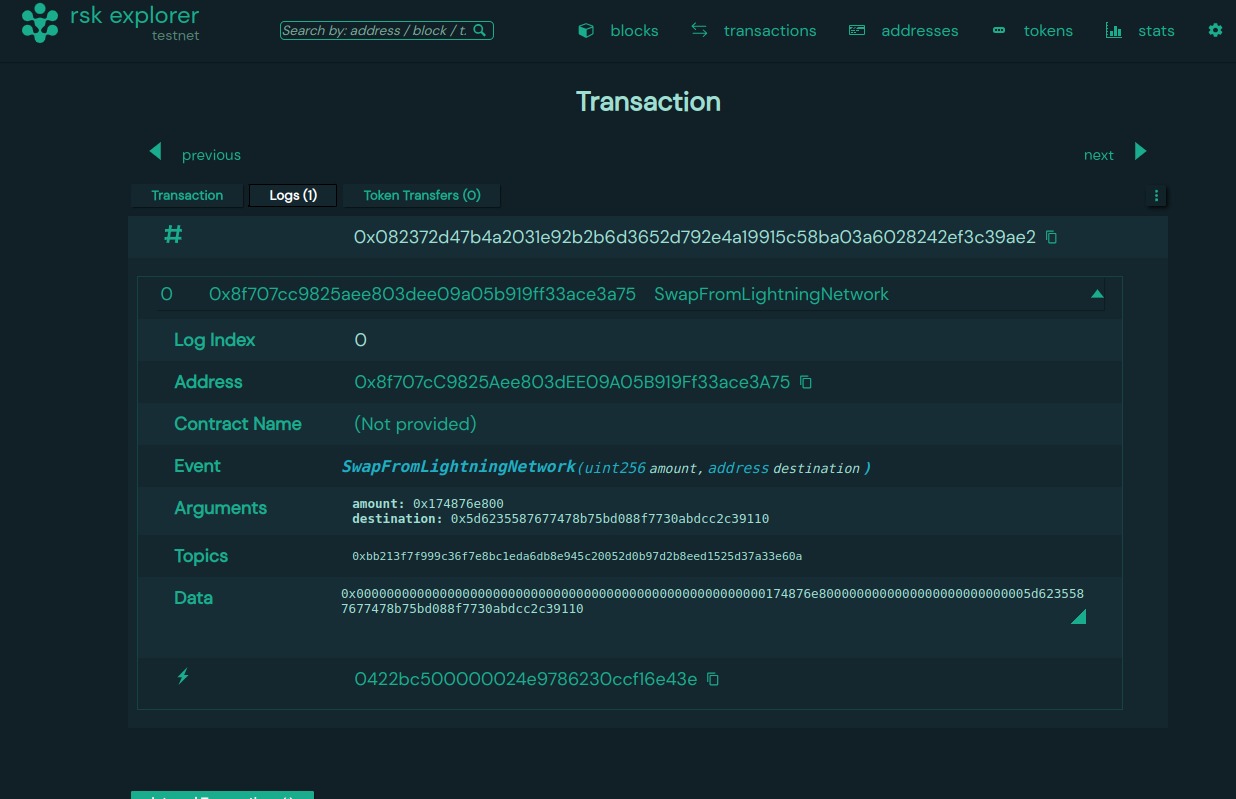Click the lightning bolt event icon
The image size is (1236, 799).
pos(183,677)
